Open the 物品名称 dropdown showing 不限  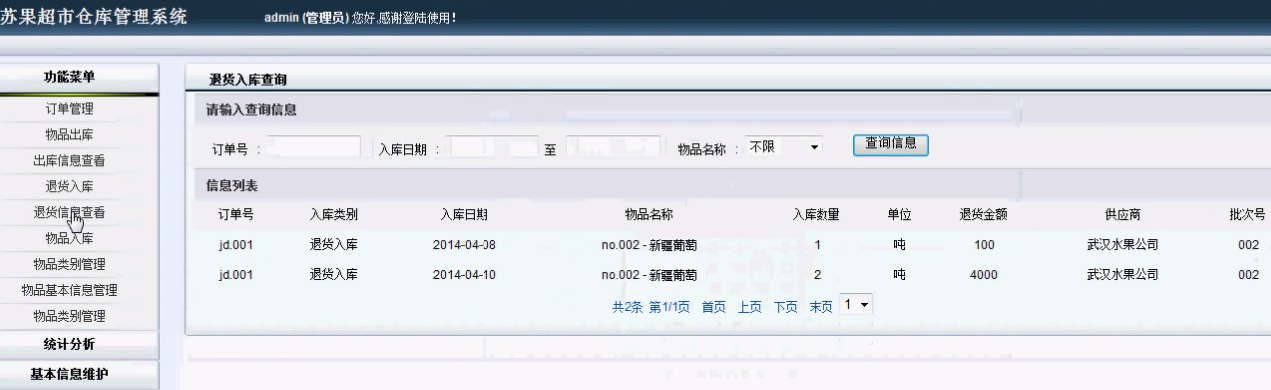[784, 147]
